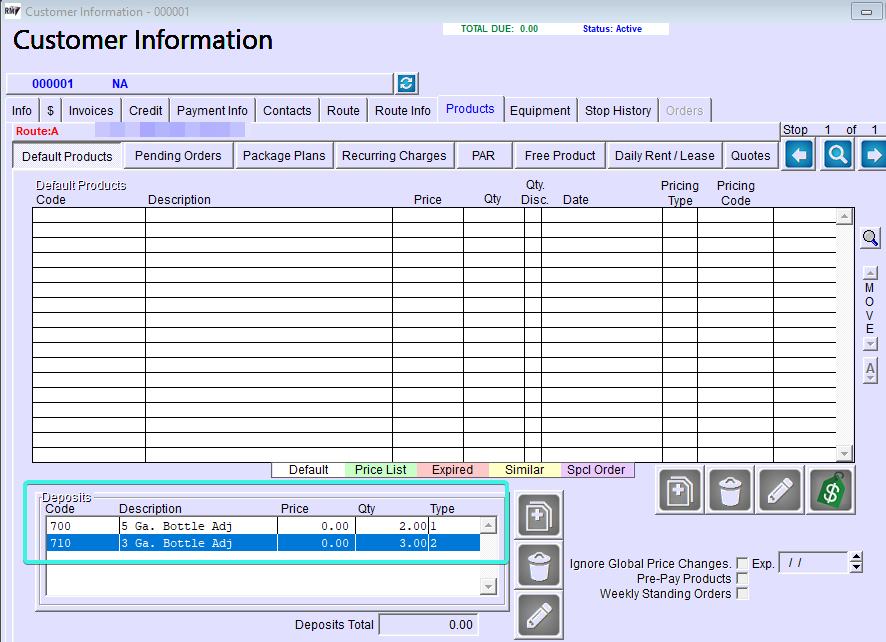Image resolution: width=886 pixels, height=642 pixels.
Task: Switch to the Stop History tab
Action: [x=618, y=111]
